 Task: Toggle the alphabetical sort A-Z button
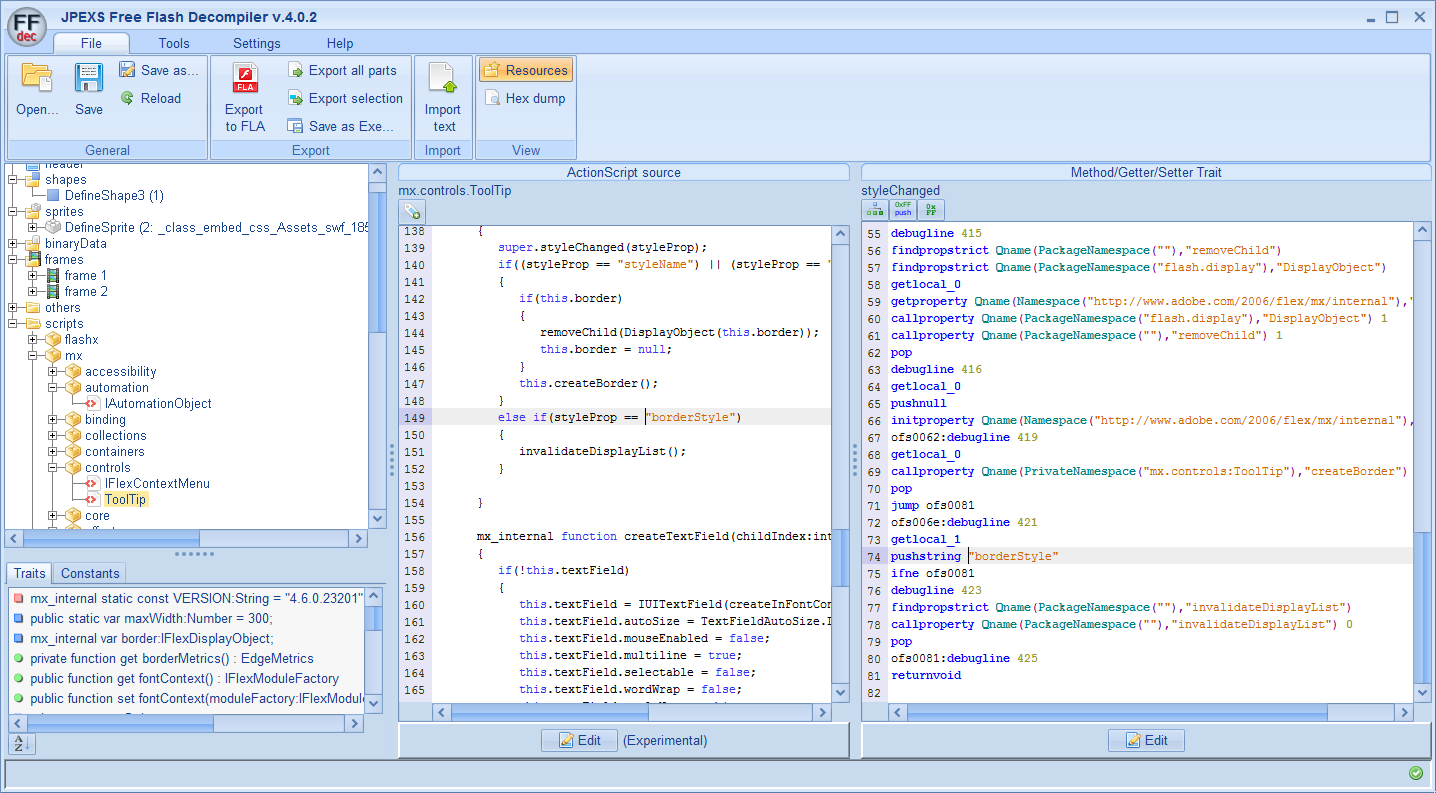(21, 743)
